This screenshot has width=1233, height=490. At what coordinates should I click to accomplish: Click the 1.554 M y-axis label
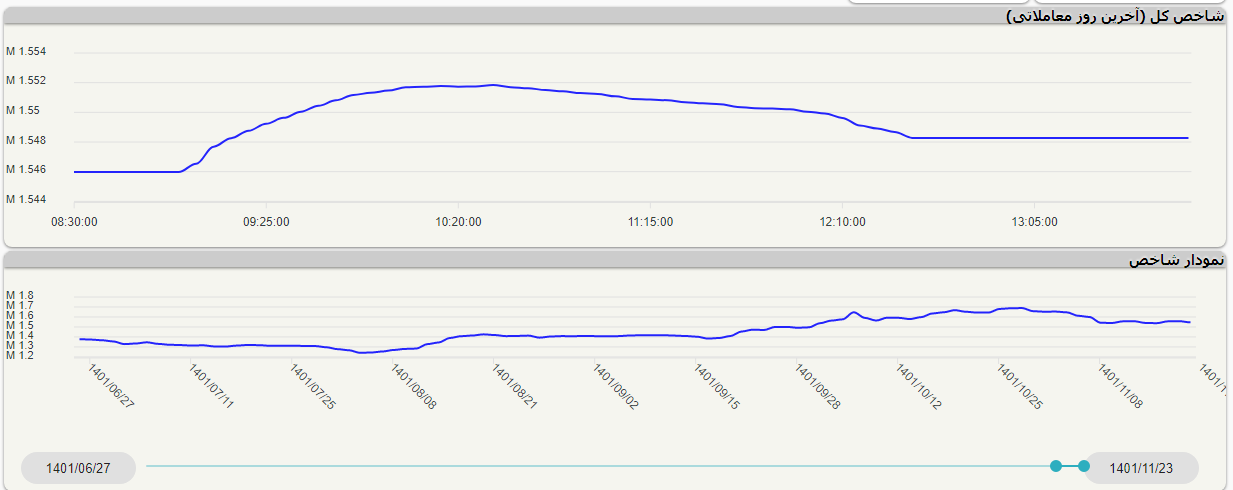(26, 52)
